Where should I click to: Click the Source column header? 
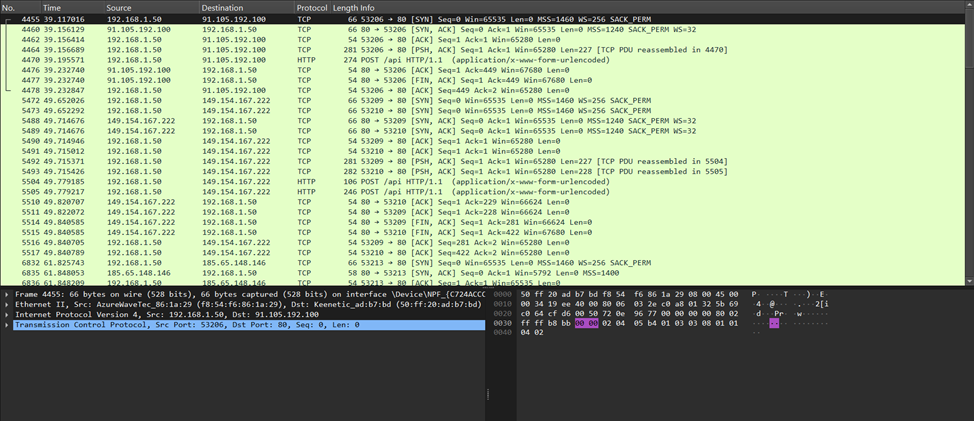(120, 7)
